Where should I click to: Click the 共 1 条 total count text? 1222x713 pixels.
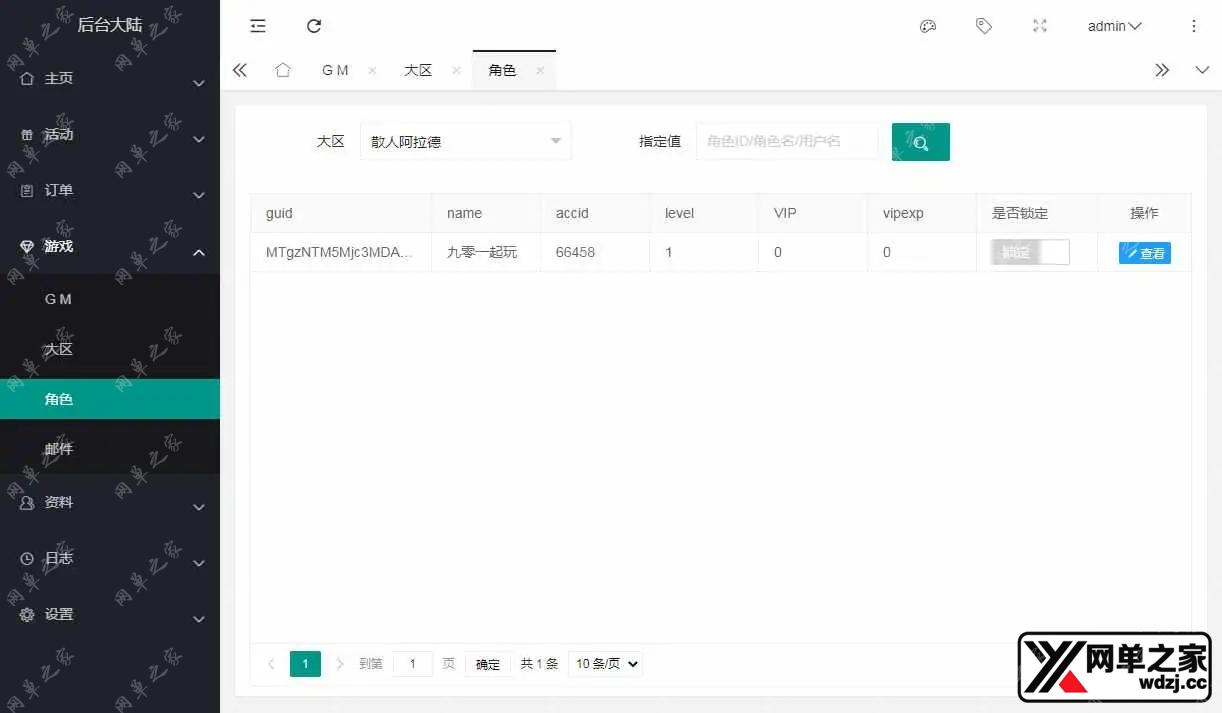coord(539,664)
